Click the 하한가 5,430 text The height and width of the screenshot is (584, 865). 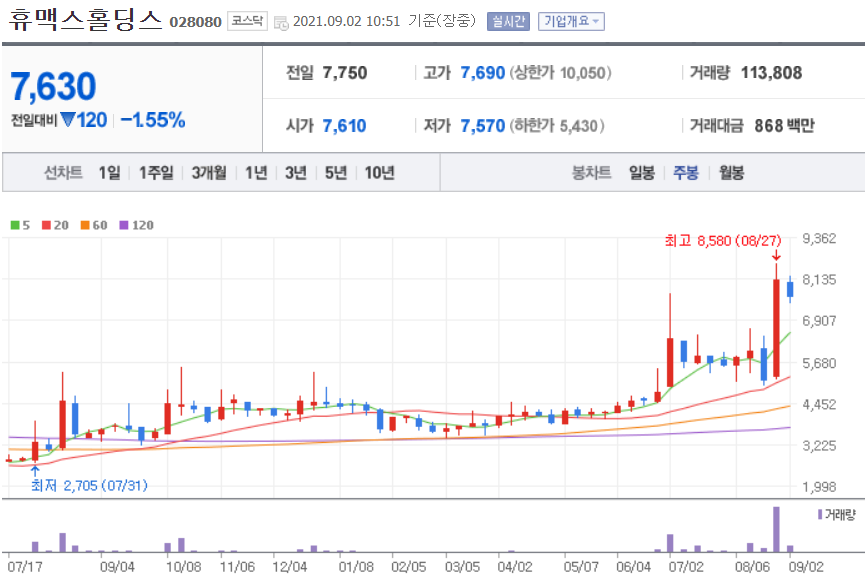(557, 126)
